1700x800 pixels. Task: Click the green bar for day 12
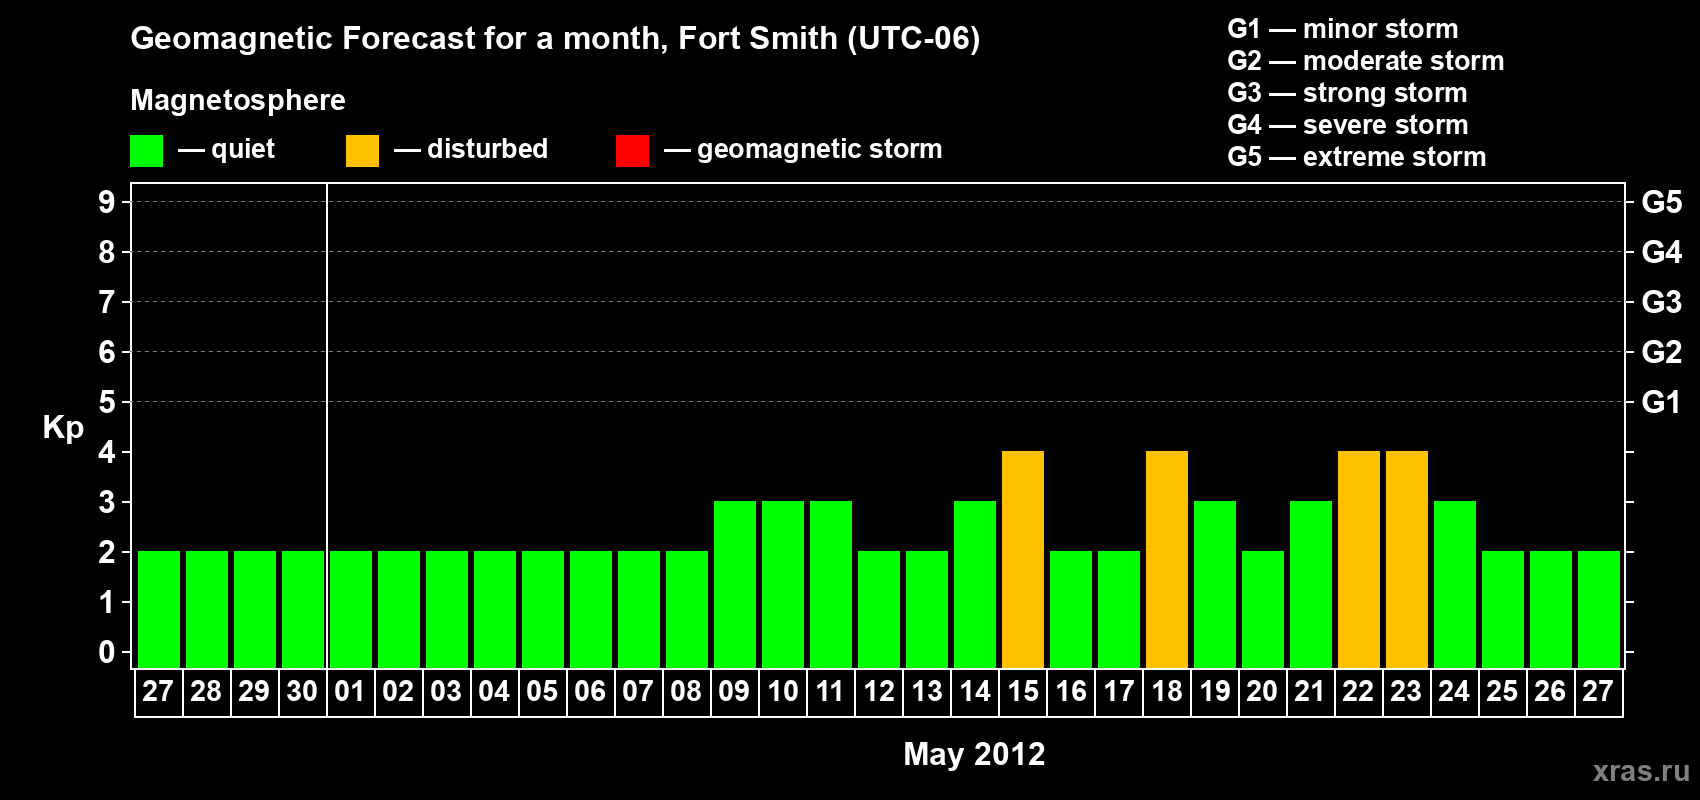click(x=879, y=609)
